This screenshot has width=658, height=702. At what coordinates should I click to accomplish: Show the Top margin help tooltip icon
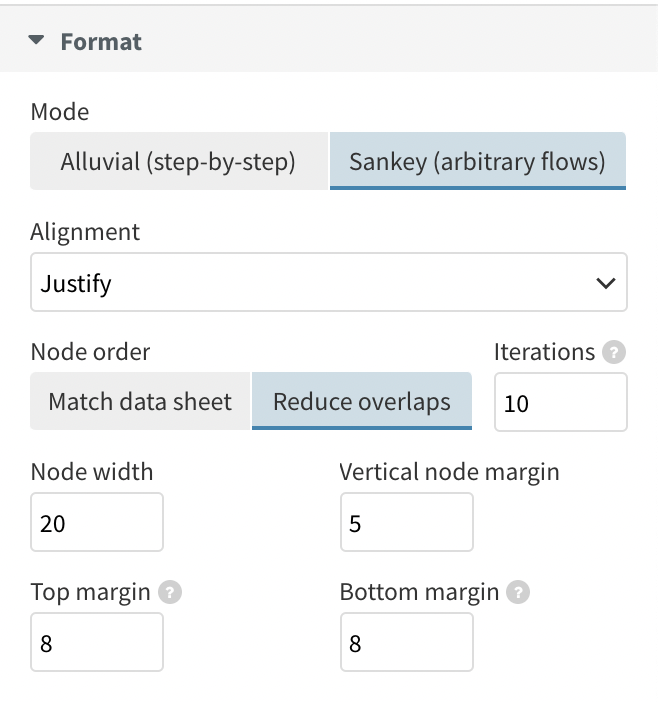tap(170, 592)
